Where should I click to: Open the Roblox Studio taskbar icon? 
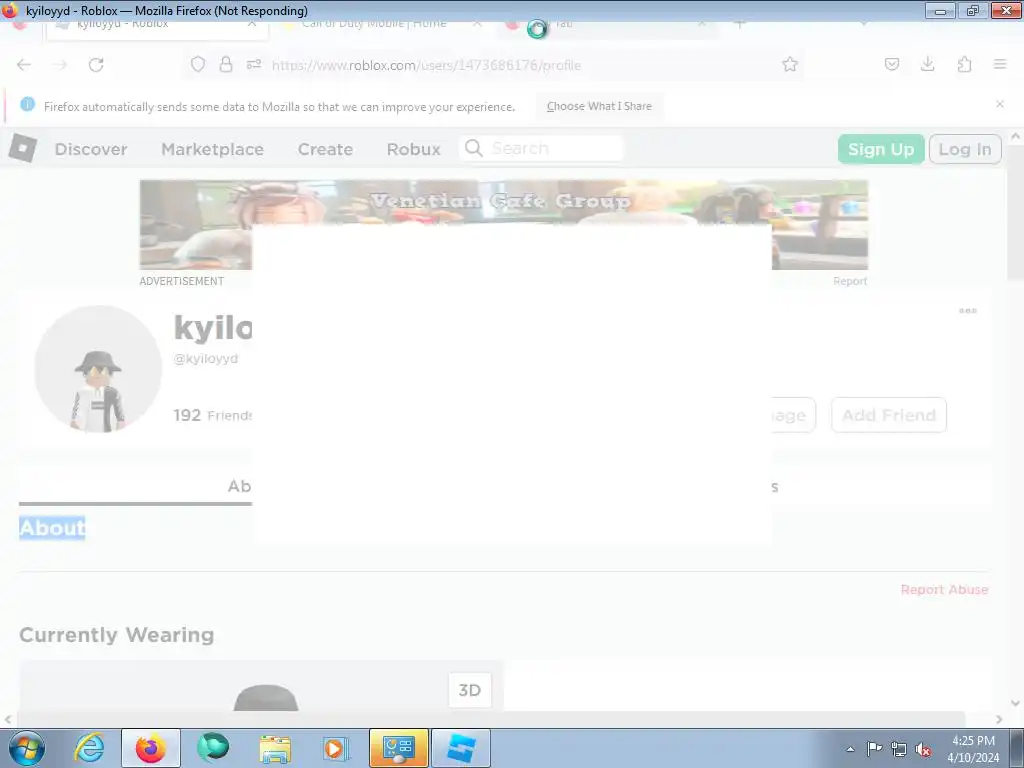pyautogui.click(x=461, y=748)
